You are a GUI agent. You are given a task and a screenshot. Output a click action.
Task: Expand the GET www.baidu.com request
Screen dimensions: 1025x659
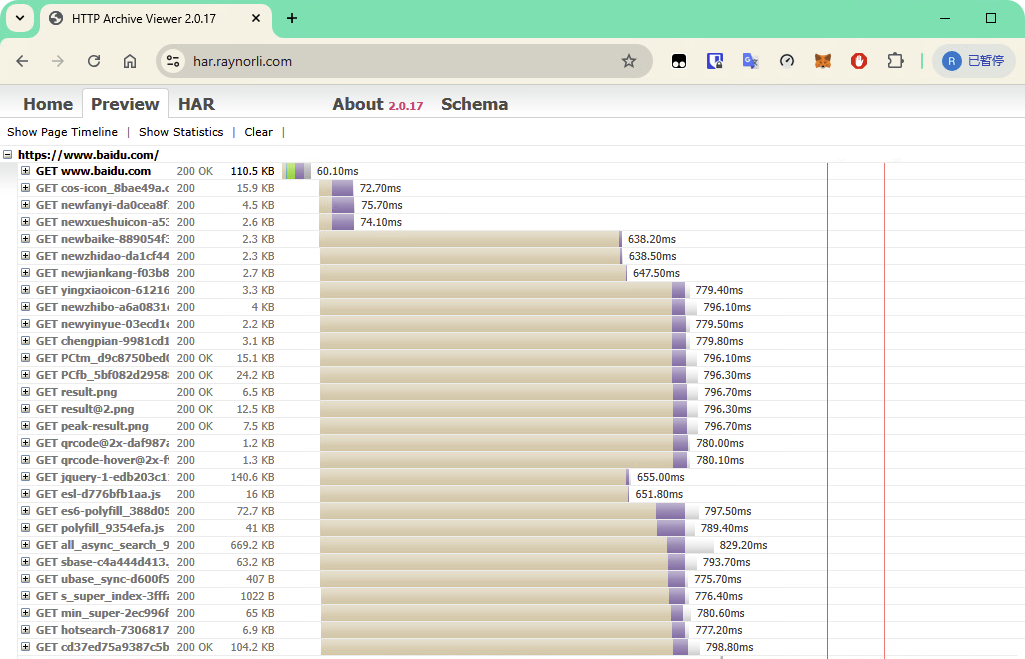pyautogui.click(x=25, y=171)
